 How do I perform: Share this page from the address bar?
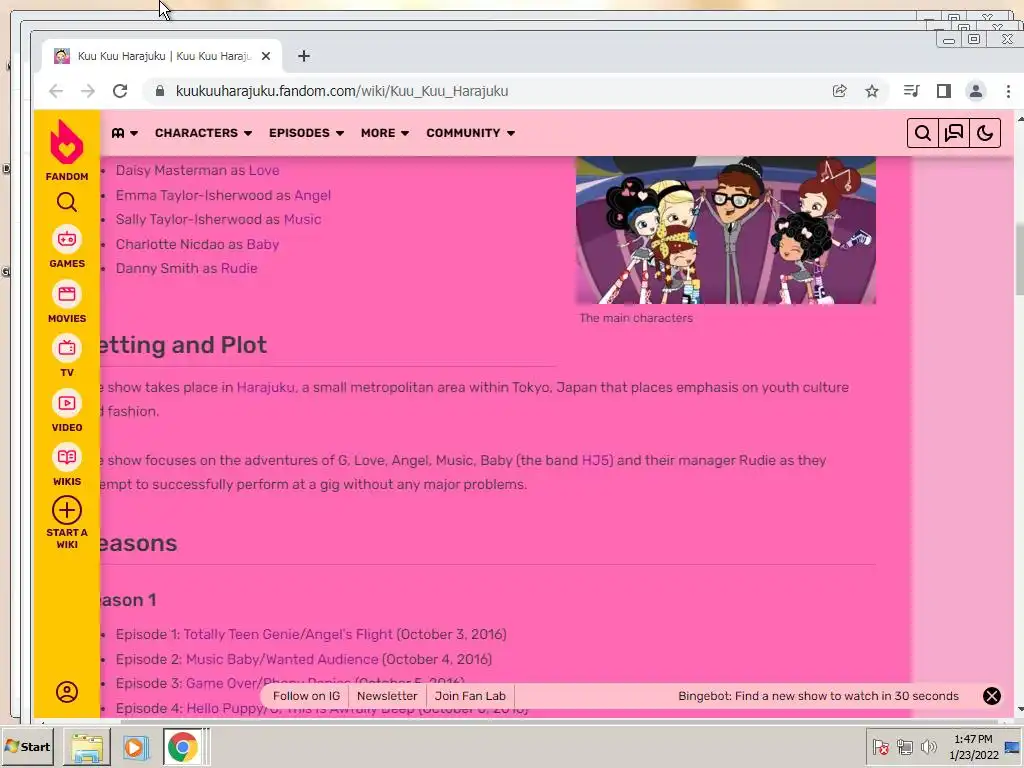(840, 91)
